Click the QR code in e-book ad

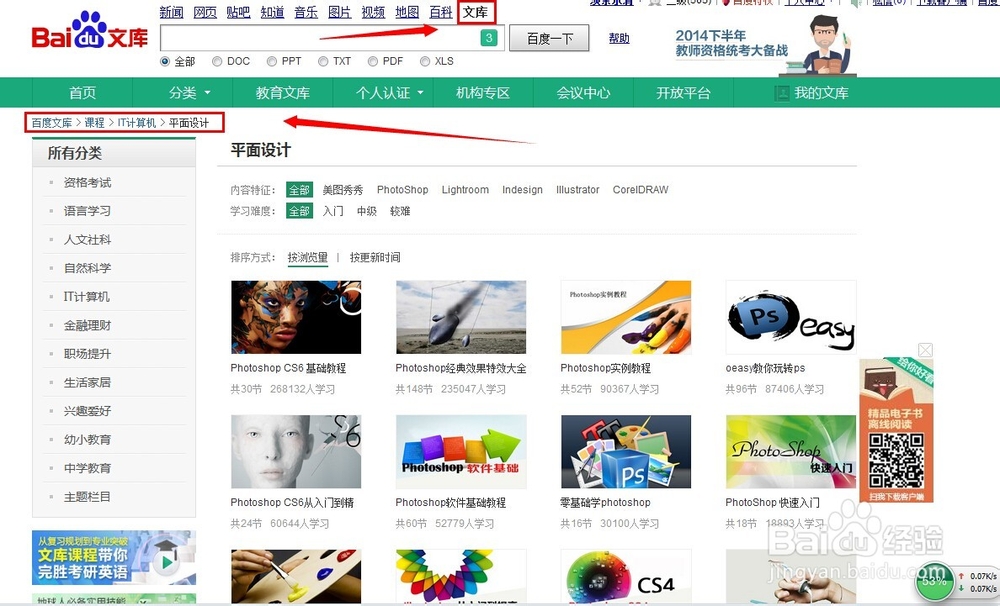(x=896, y=461)
